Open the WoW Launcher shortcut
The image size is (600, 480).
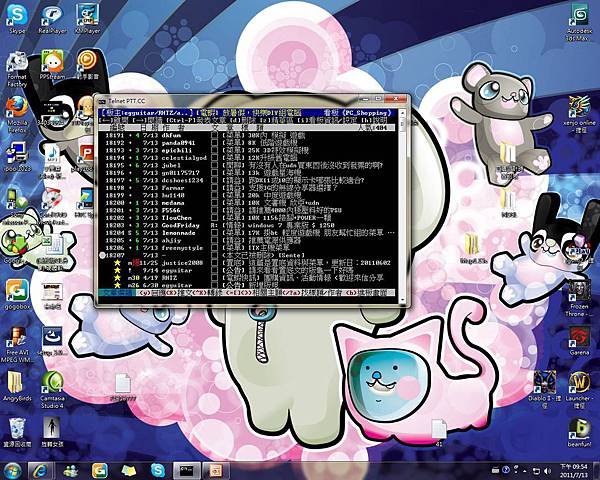tap(579, 390)
